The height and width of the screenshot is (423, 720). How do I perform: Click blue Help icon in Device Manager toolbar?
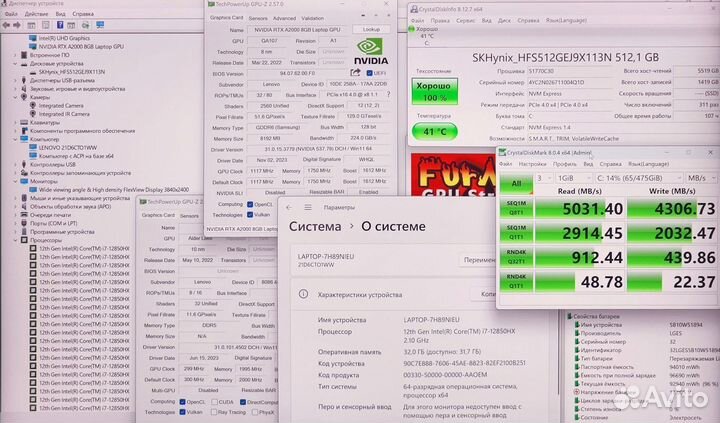60,25
